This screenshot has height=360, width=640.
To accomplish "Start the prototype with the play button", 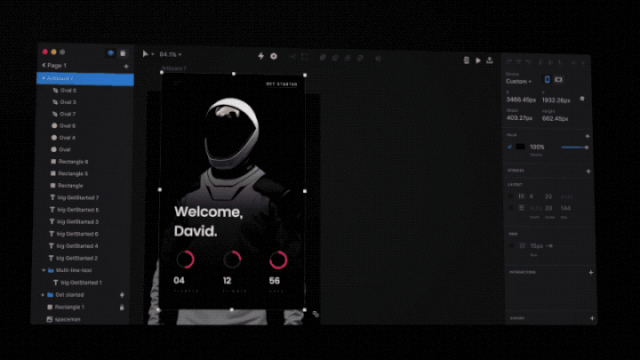I will click(x=478, y=60).
